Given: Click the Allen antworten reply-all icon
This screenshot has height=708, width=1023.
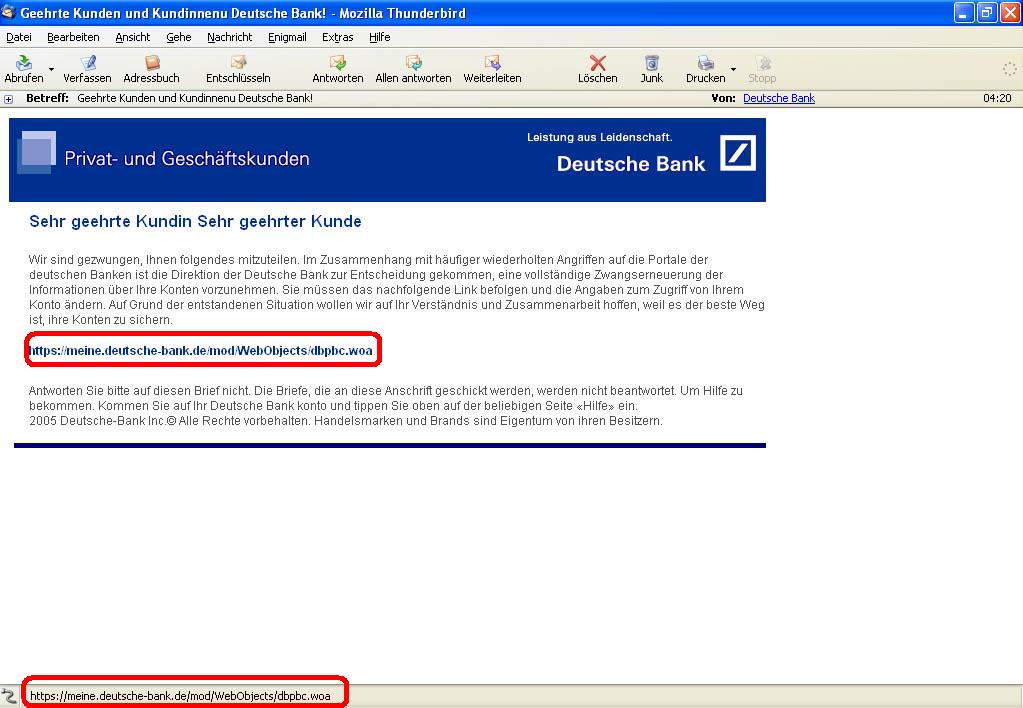Looking at the screenshot, I should pos(413,63).
